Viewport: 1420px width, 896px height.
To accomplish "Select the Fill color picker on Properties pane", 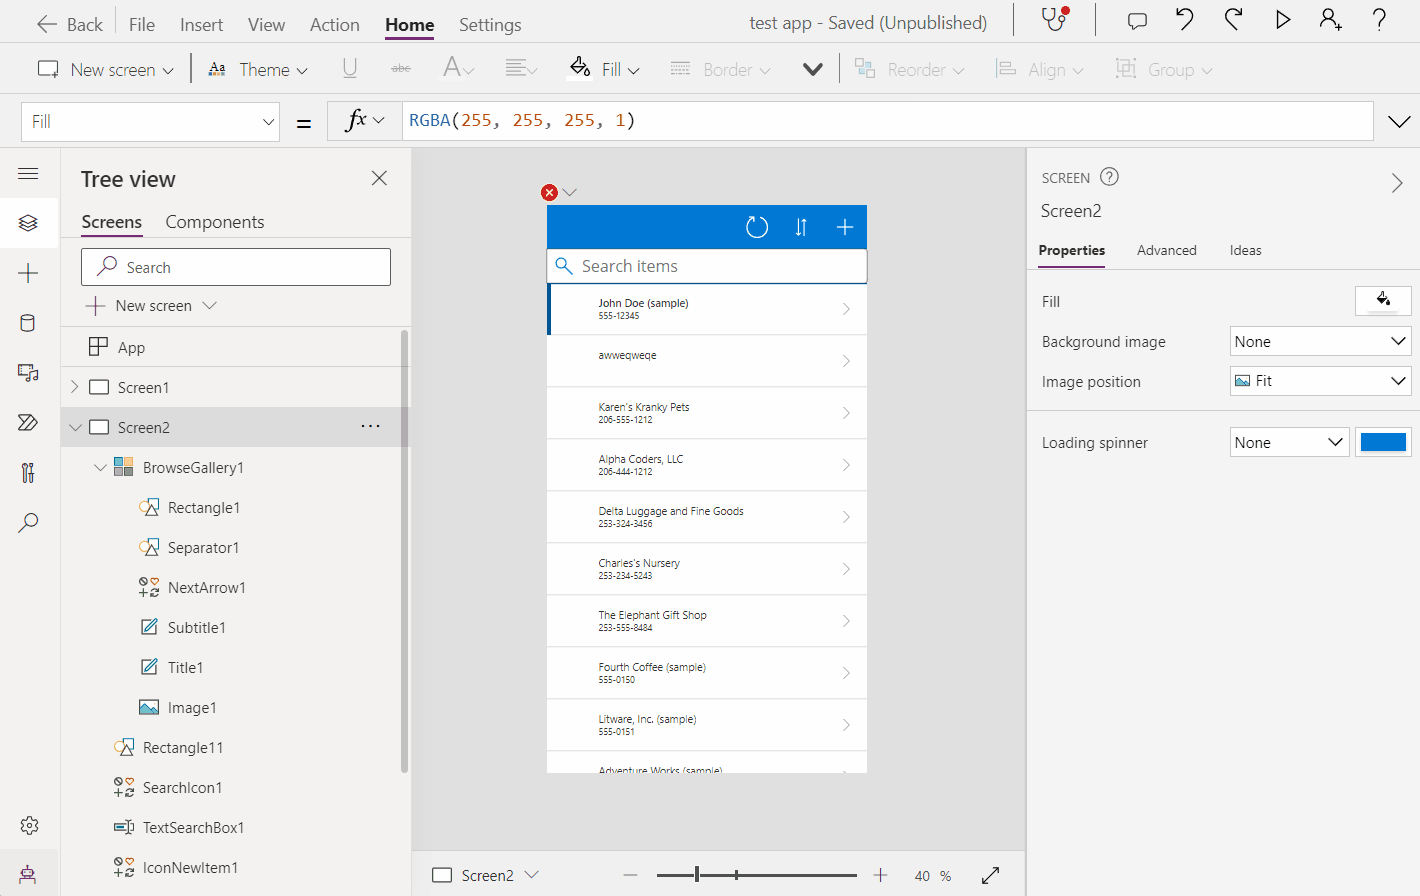I will click(x=1383, y=300).
